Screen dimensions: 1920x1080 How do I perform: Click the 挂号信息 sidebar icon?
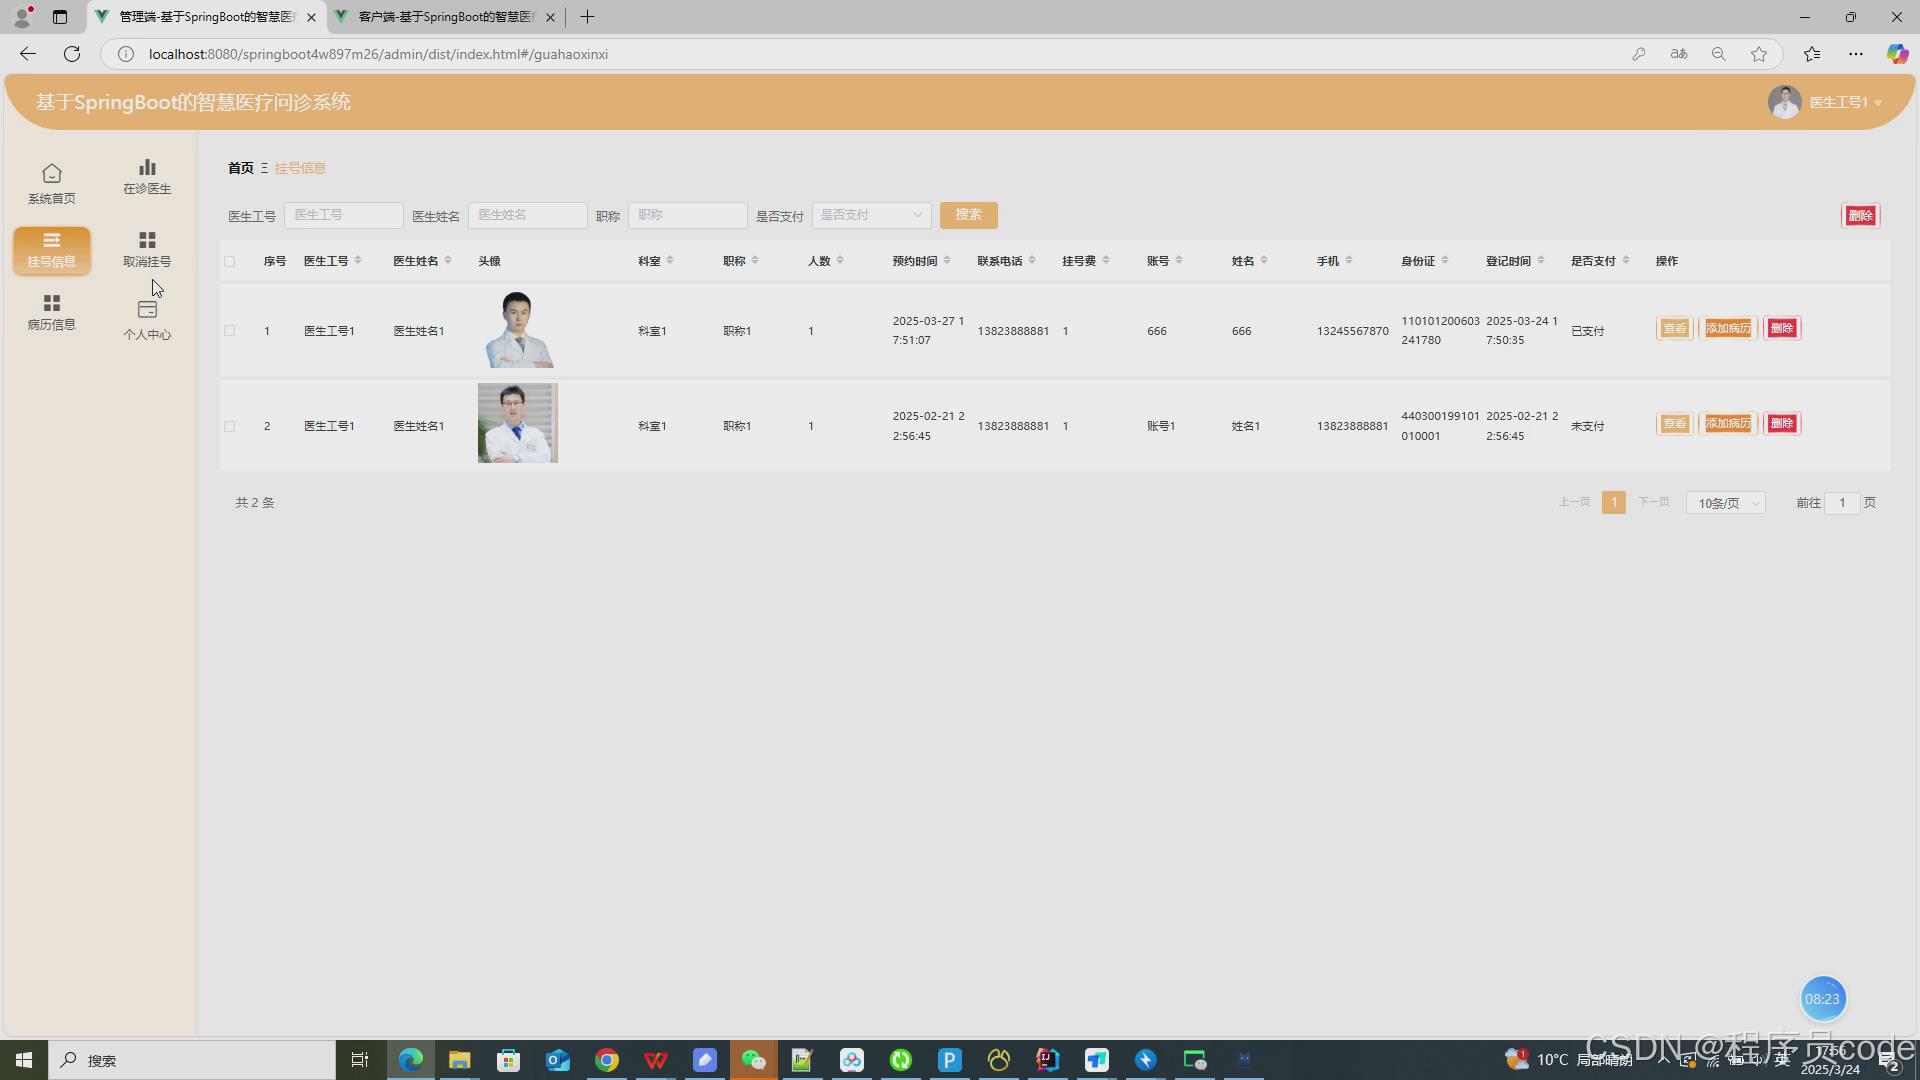[52, 240]
